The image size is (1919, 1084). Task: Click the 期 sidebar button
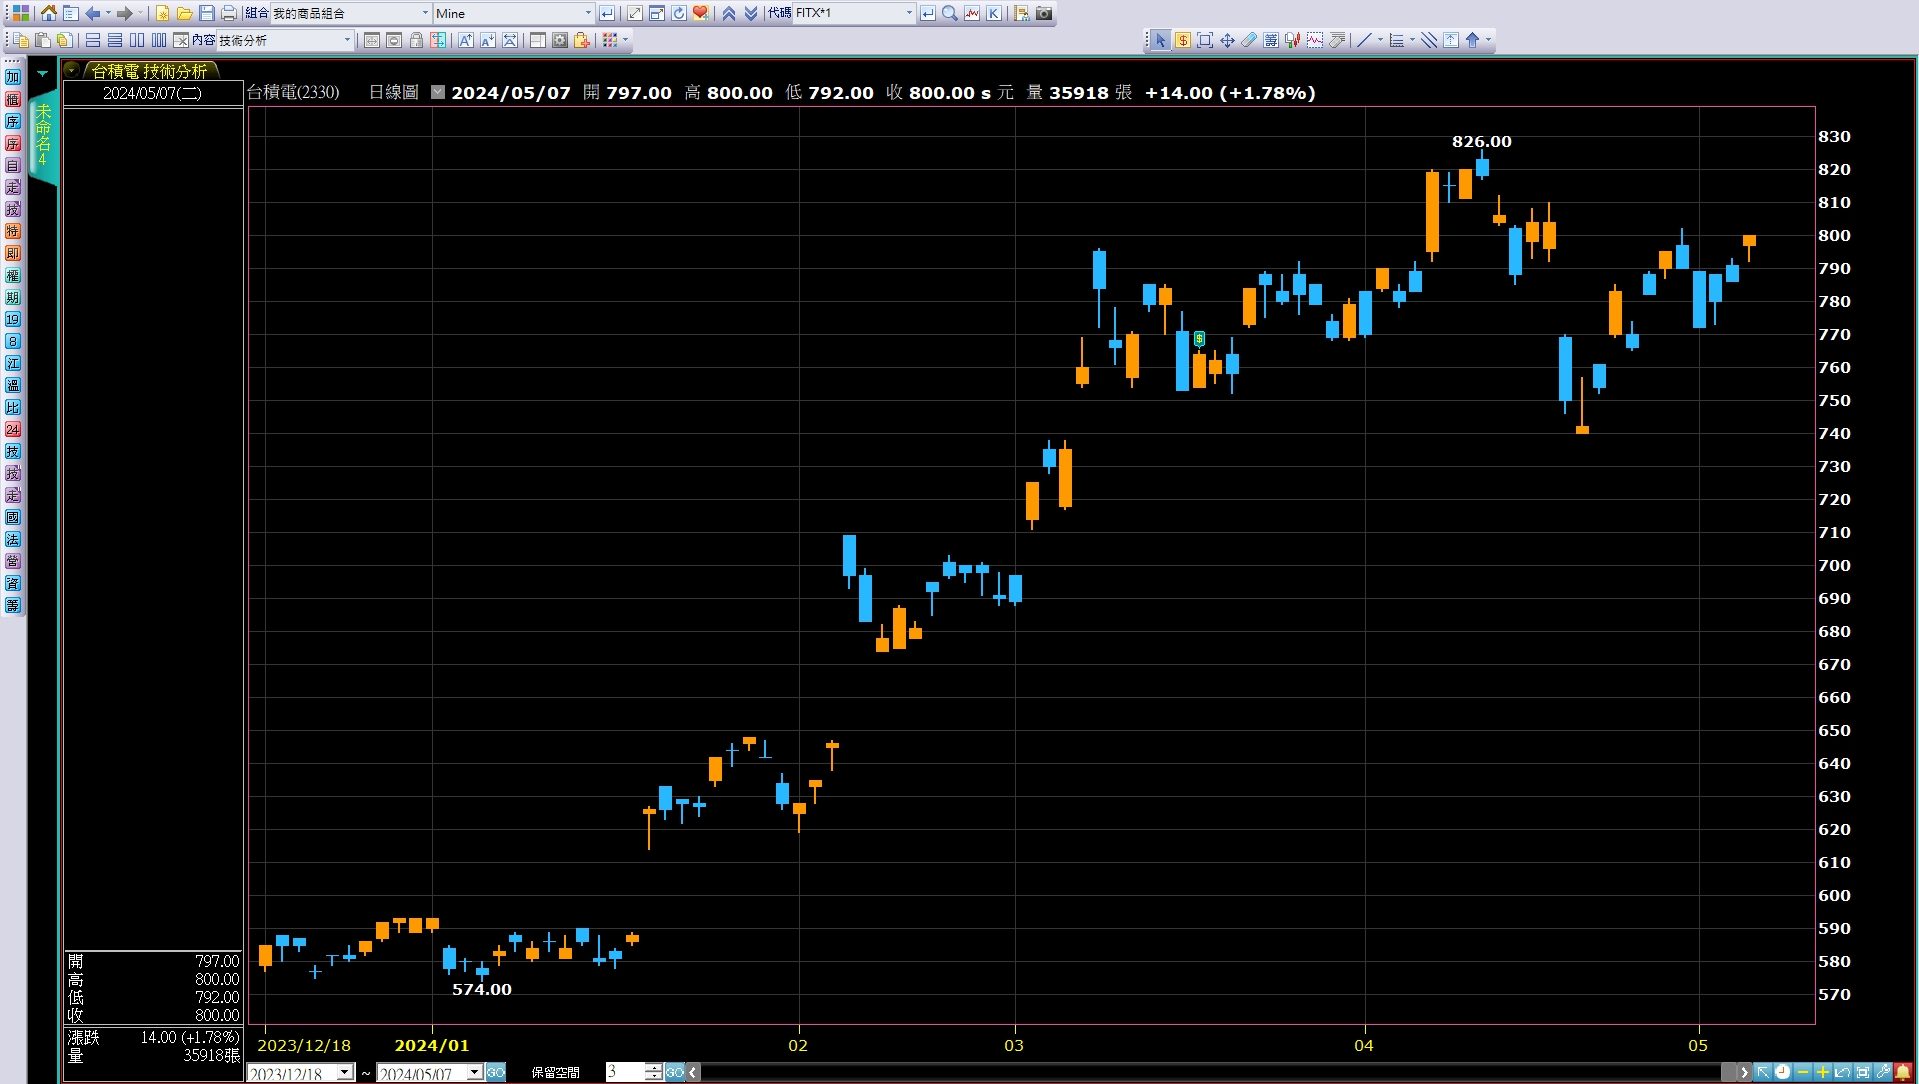13,297
